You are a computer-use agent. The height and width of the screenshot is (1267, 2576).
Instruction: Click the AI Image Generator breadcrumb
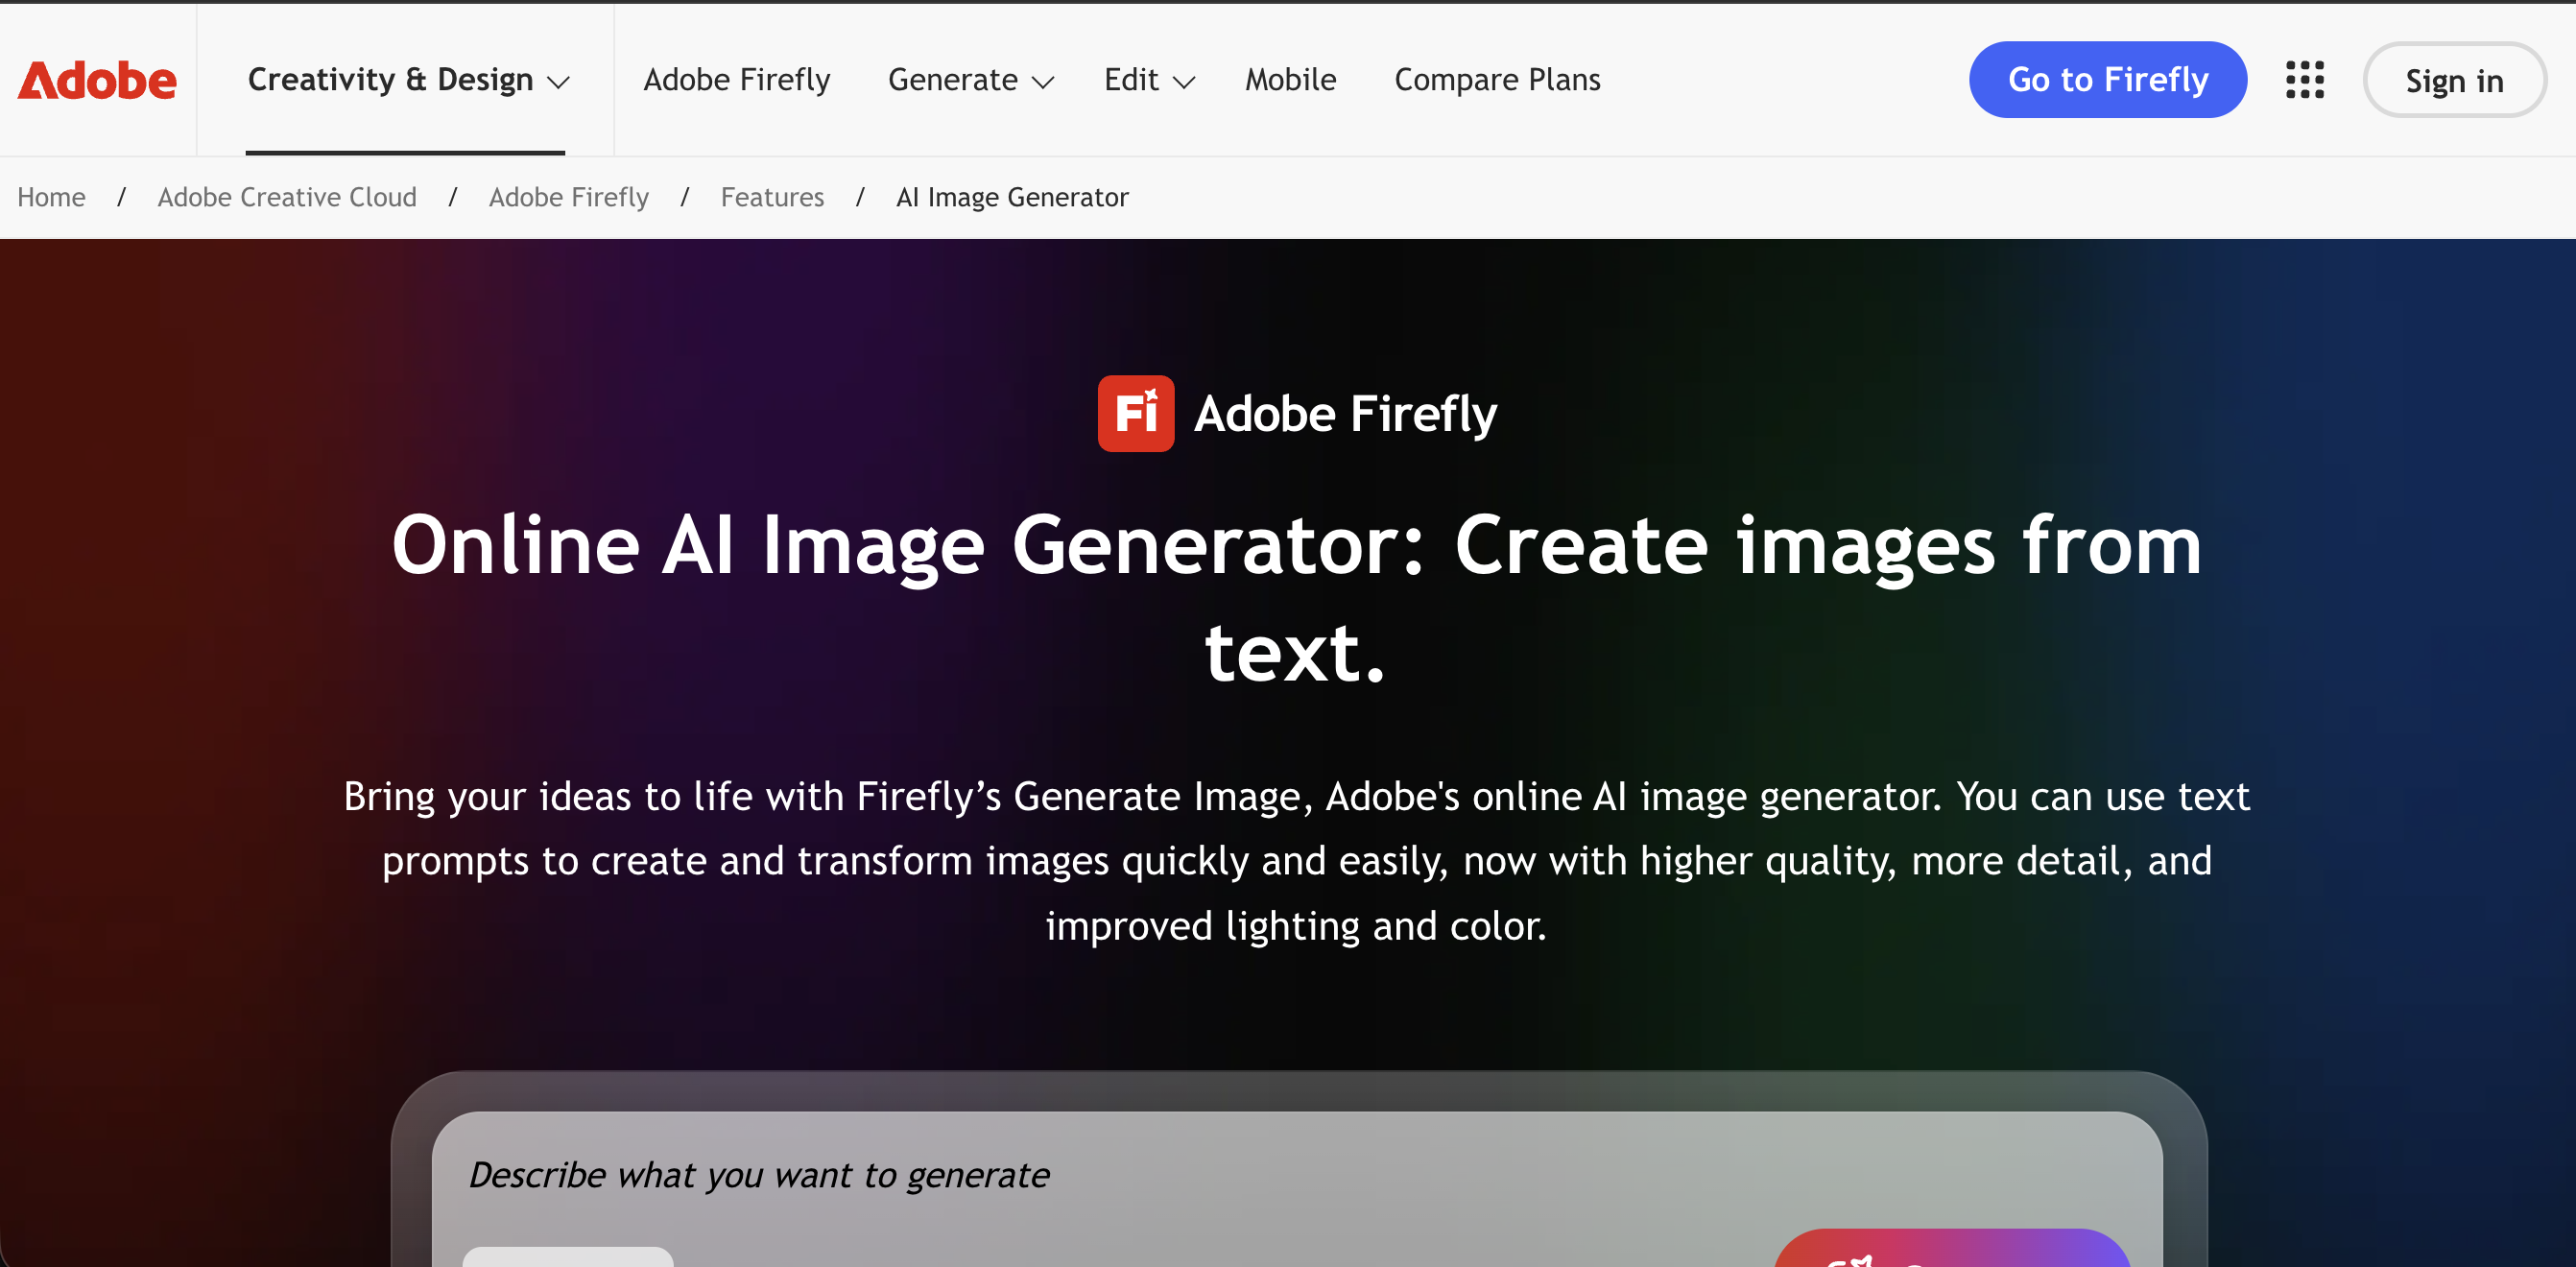[x=1011, y=197]
